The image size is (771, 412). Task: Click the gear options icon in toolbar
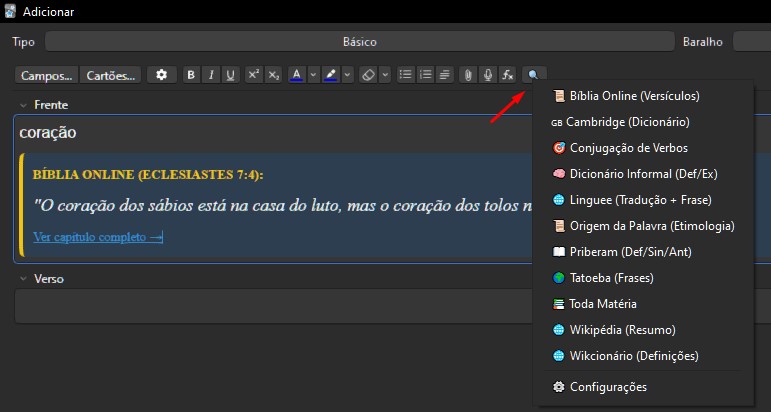point(162,75)
